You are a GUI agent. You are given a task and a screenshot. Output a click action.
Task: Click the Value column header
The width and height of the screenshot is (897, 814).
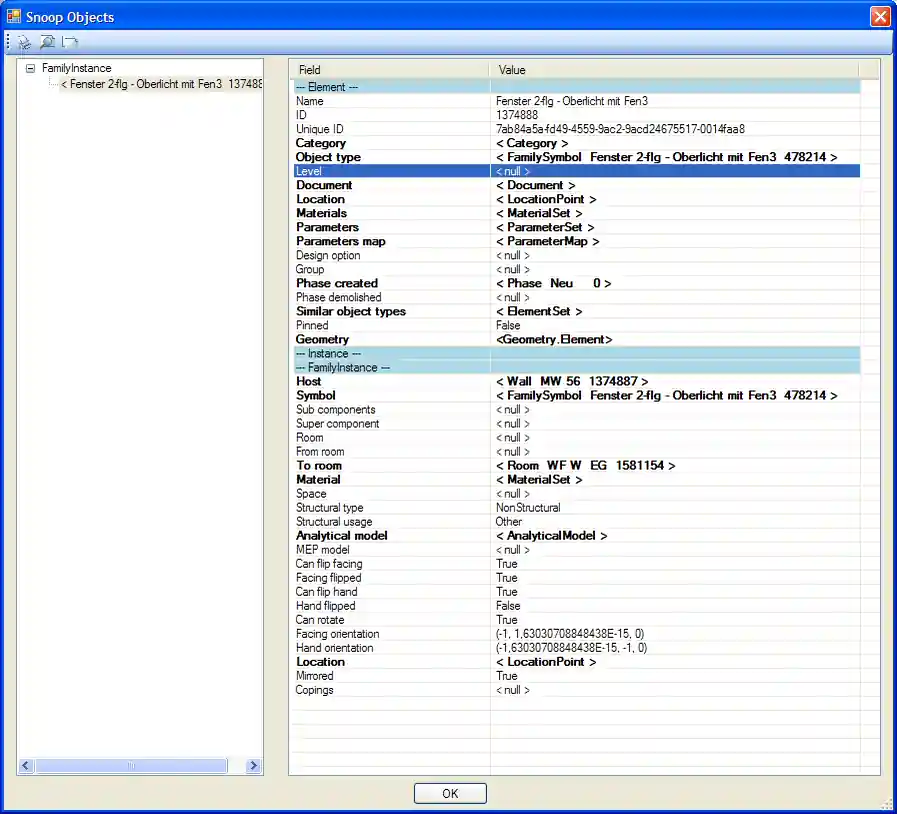coord(512,70)
